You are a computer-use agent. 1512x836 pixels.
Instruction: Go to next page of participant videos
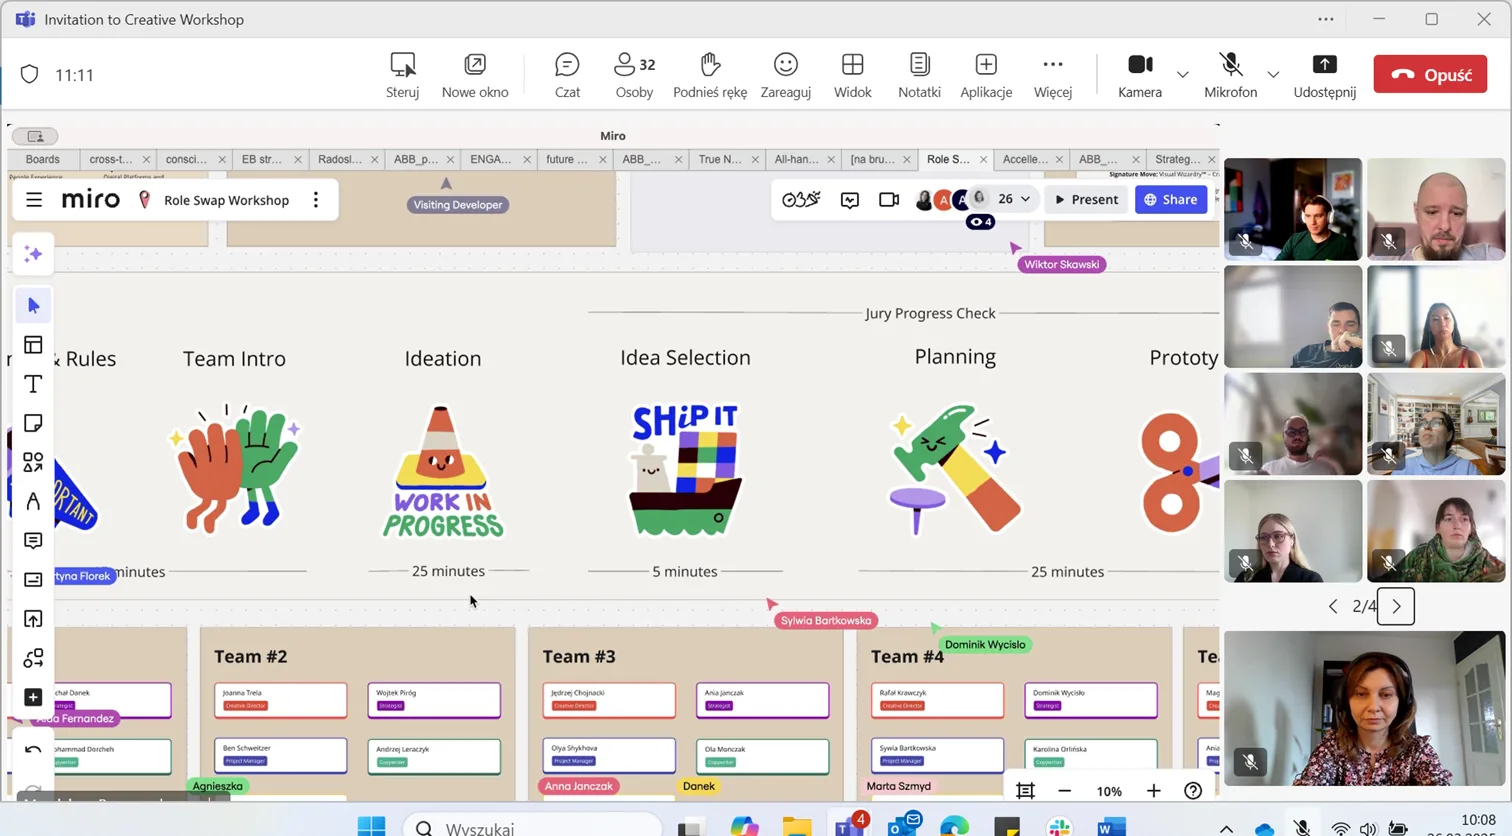[x=1396, y=606]
